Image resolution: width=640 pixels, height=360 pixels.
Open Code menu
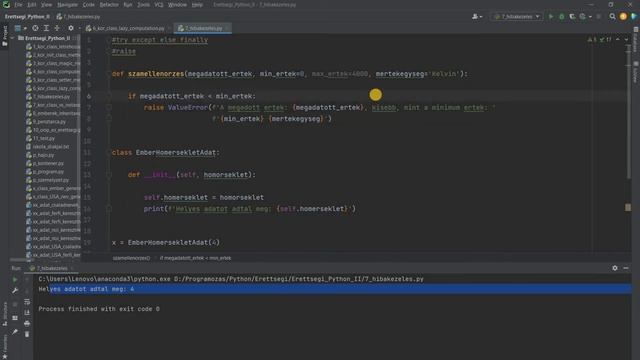pyautogui.click(x=89, y=5)
